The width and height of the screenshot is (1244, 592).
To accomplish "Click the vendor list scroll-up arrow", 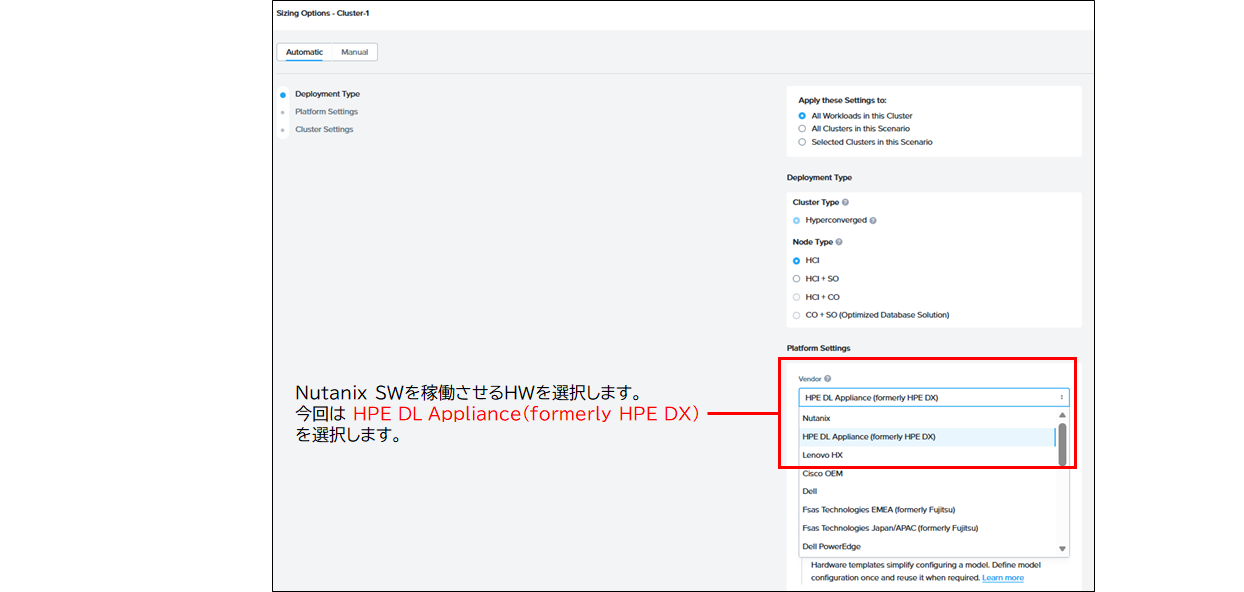I will point(1062,415).
